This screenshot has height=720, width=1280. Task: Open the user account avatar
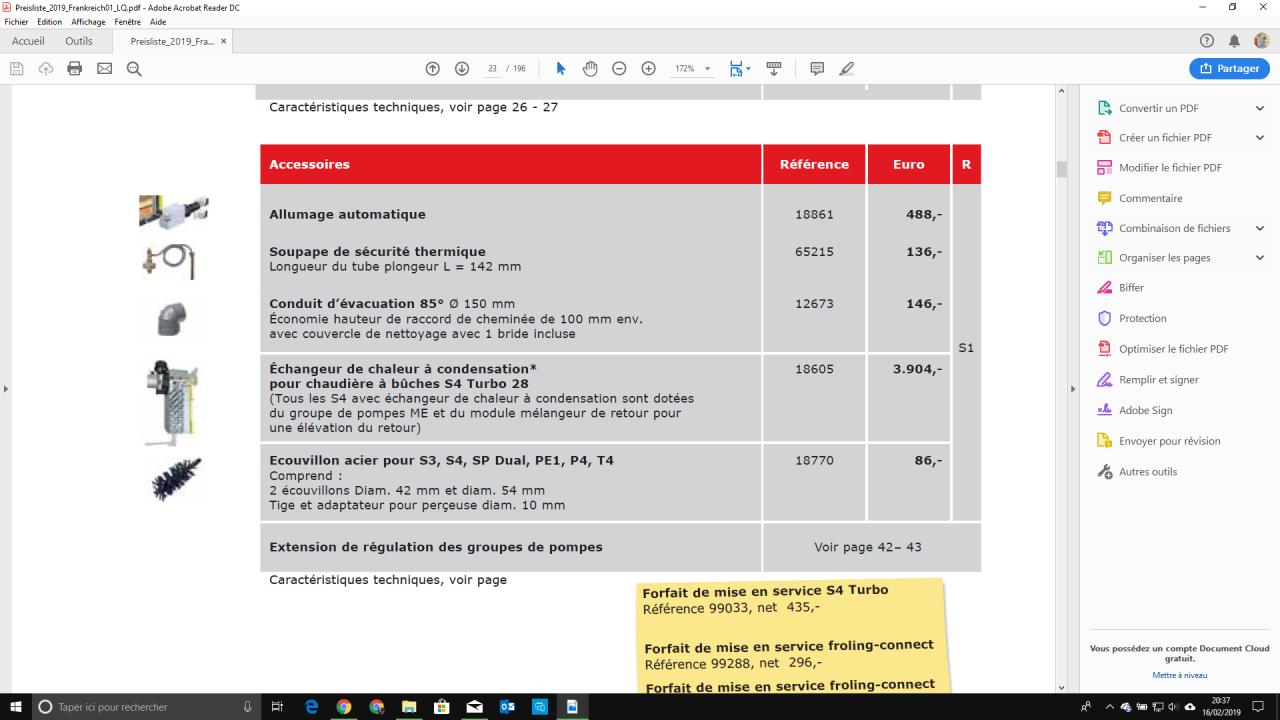(1262, 41)
